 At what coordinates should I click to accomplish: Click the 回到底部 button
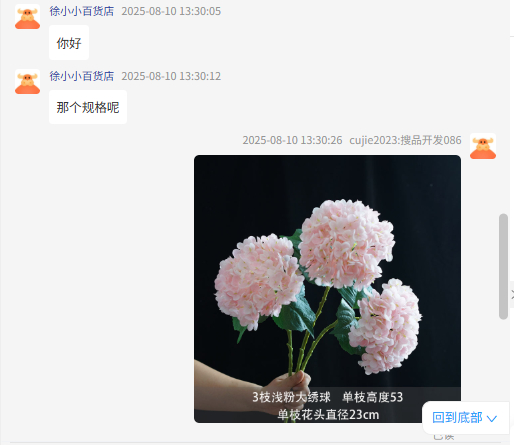point(466,418)
